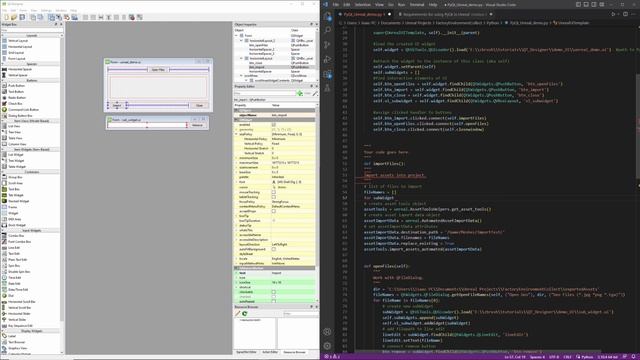
Task: Open the Testing flask icon in VS Code activity bar
Action: coord(327,88)
